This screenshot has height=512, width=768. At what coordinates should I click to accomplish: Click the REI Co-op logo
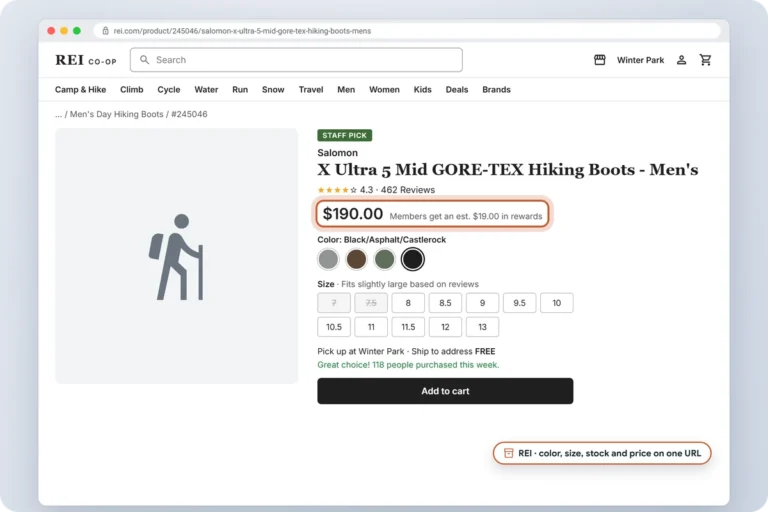86,60
